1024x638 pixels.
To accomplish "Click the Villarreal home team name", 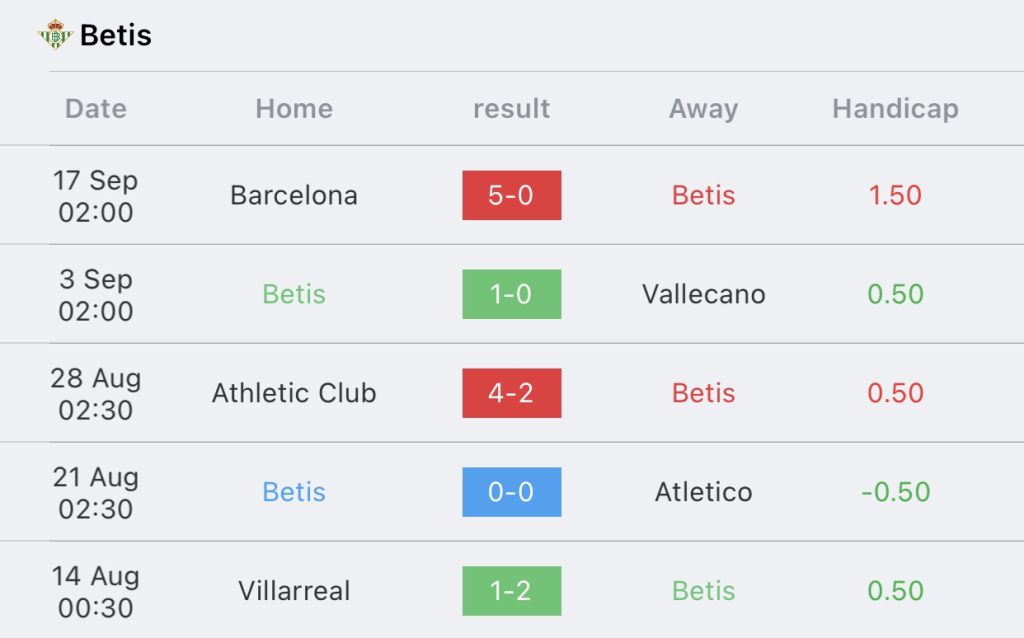I will point(294,591).
